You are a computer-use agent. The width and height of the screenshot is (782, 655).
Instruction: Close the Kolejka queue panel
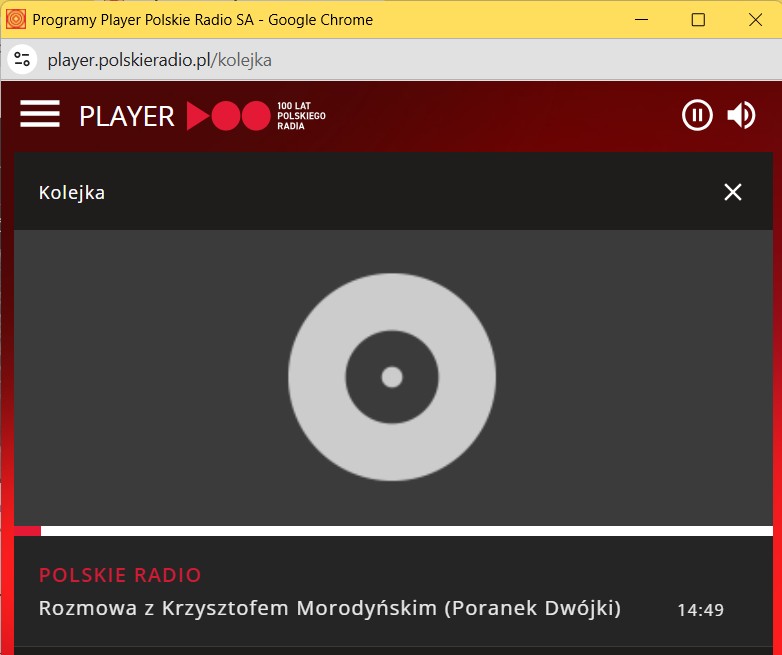733,192
